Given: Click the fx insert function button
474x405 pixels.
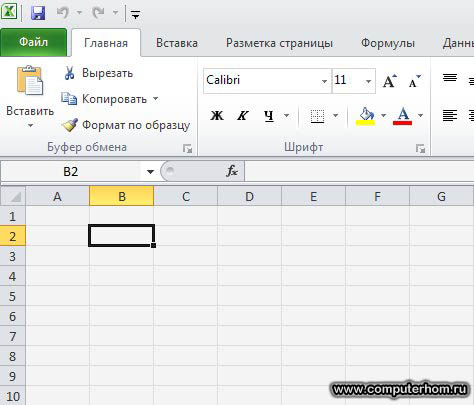Looking at the screenshot, I should pos(232,171).
